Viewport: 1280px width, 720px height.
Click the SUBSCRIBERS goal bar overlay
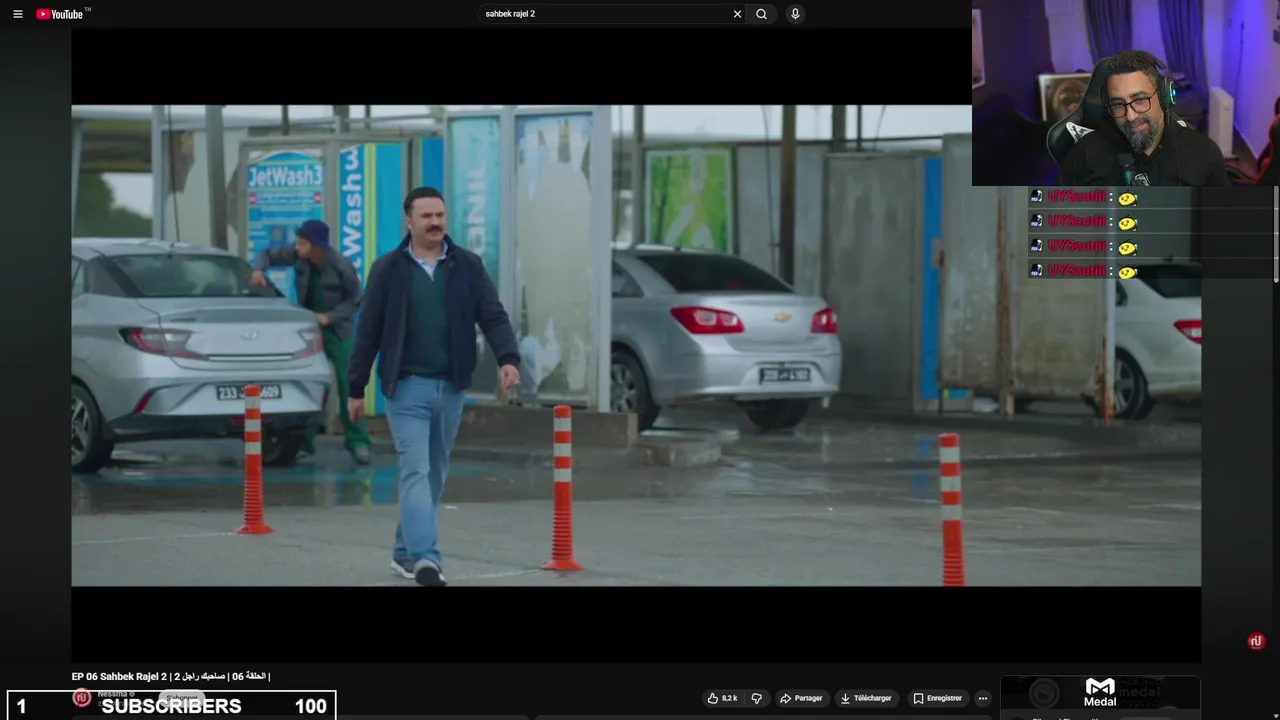171,705
